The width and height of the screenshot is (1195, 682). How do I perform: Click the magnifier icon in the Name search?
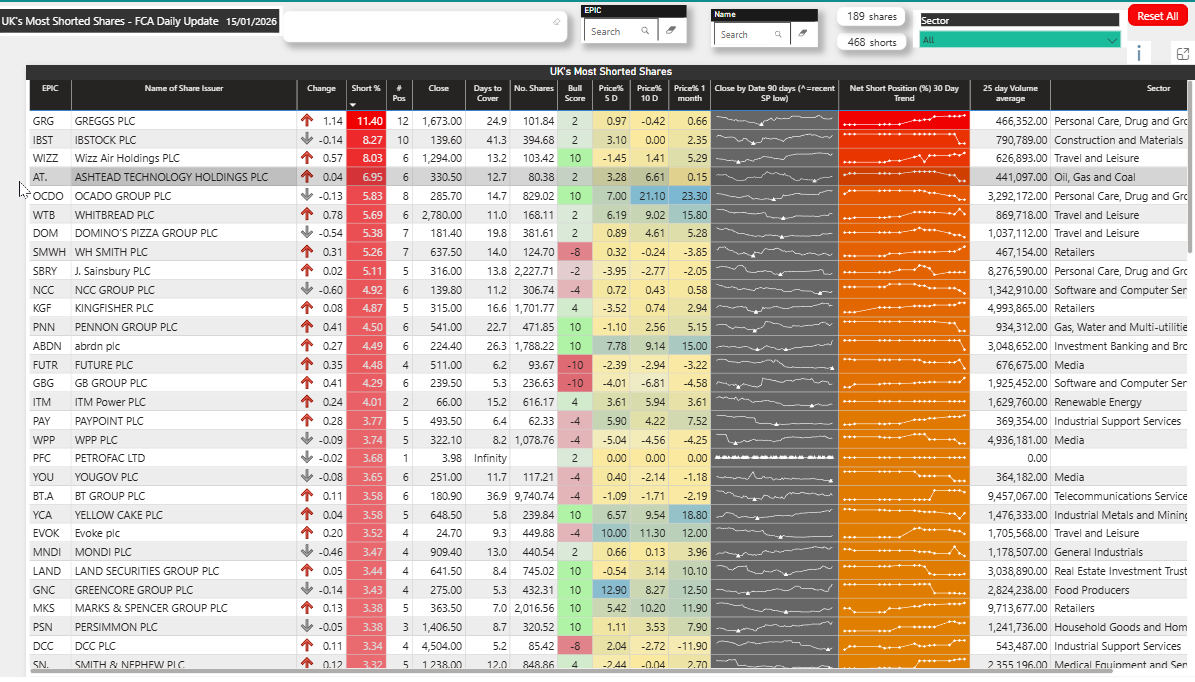(778, 34)
